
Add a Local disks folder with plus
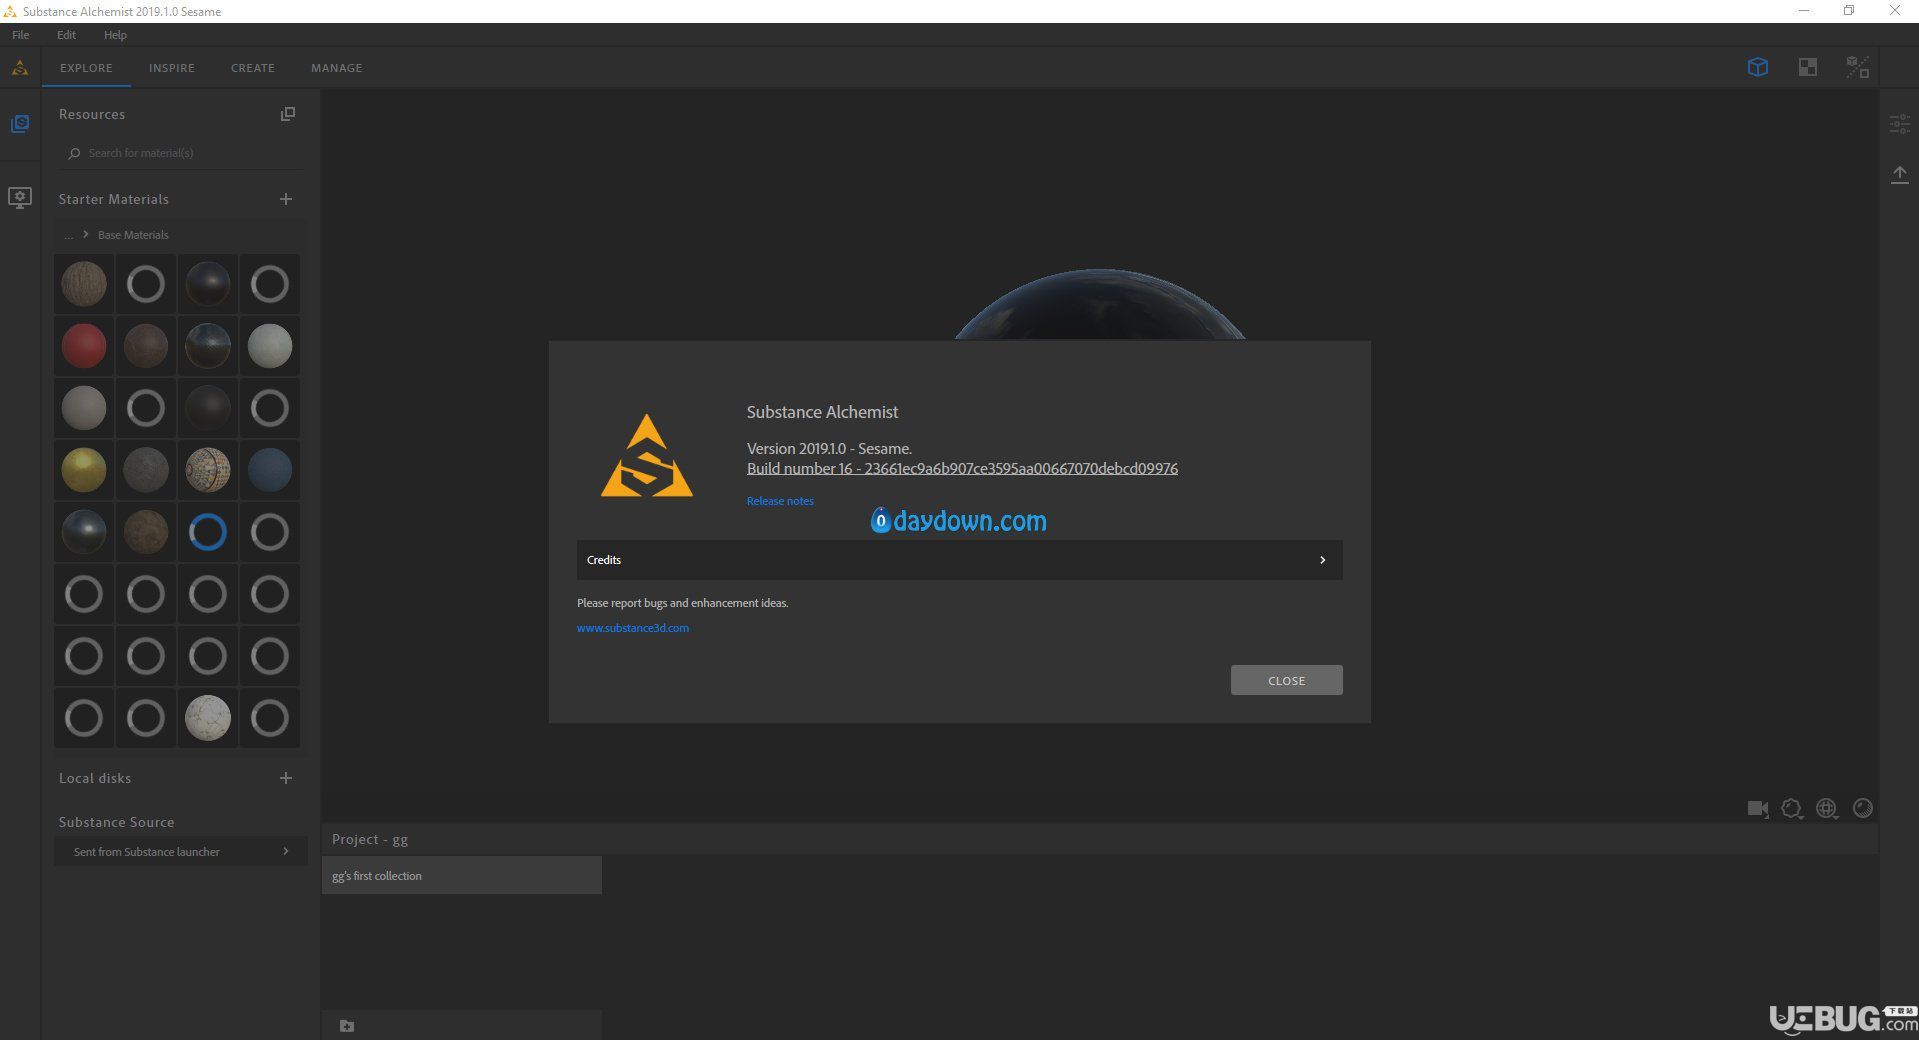pos(286,778)
